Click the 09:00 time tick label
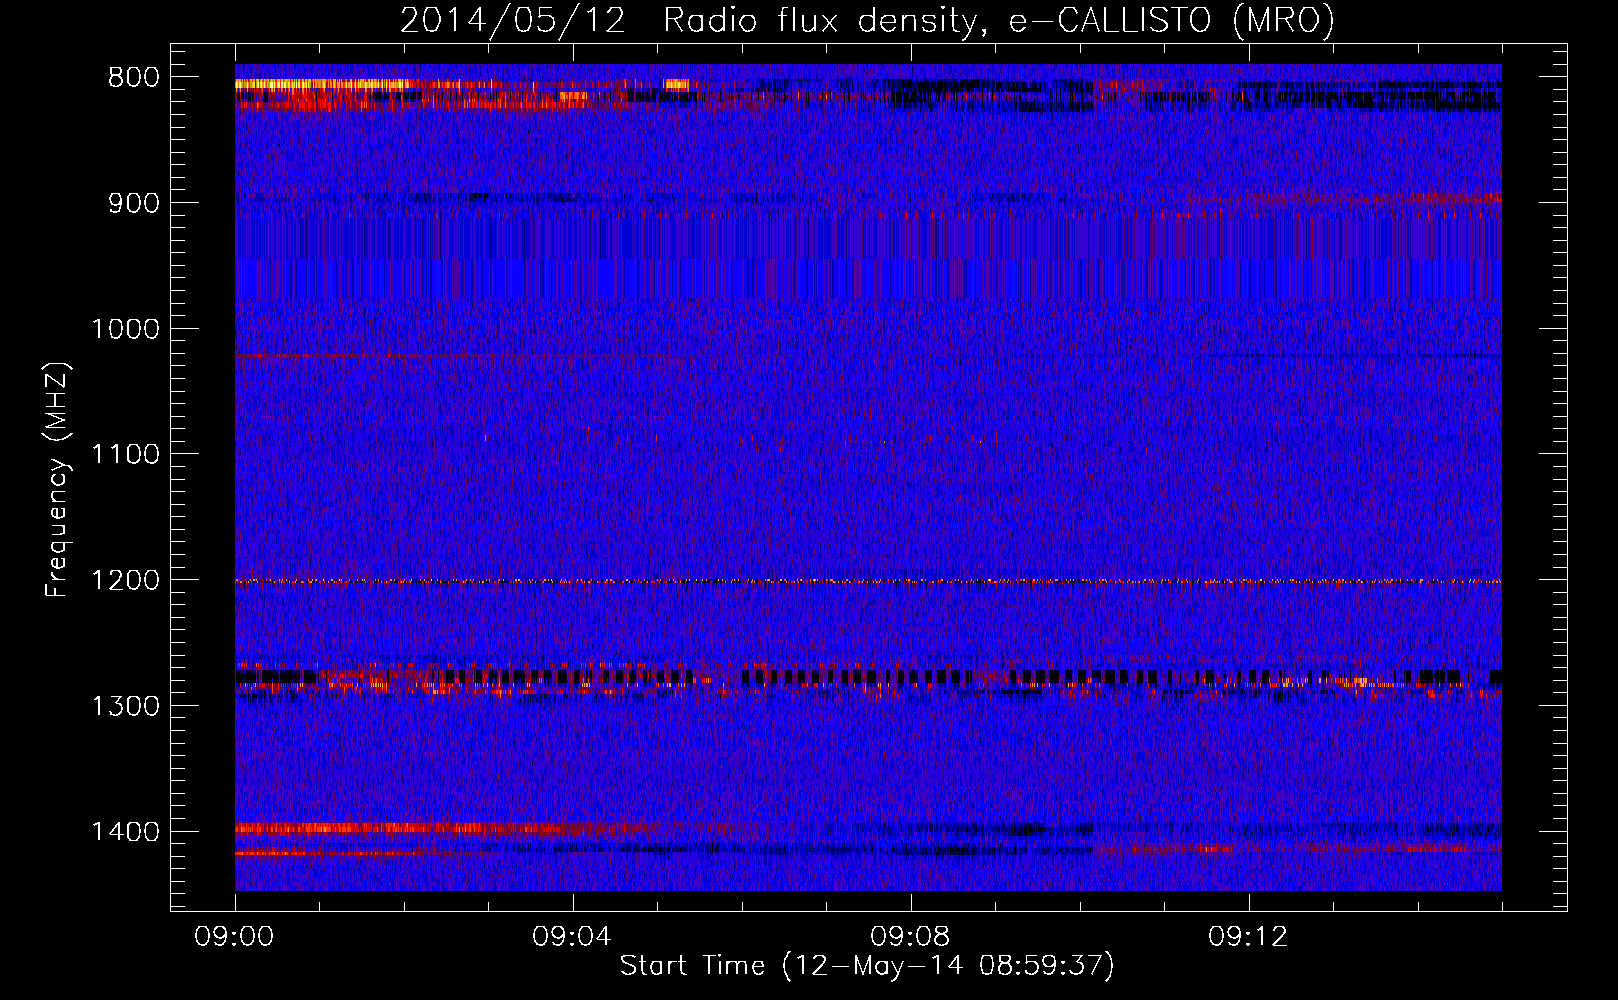 [x=234, y=937]
